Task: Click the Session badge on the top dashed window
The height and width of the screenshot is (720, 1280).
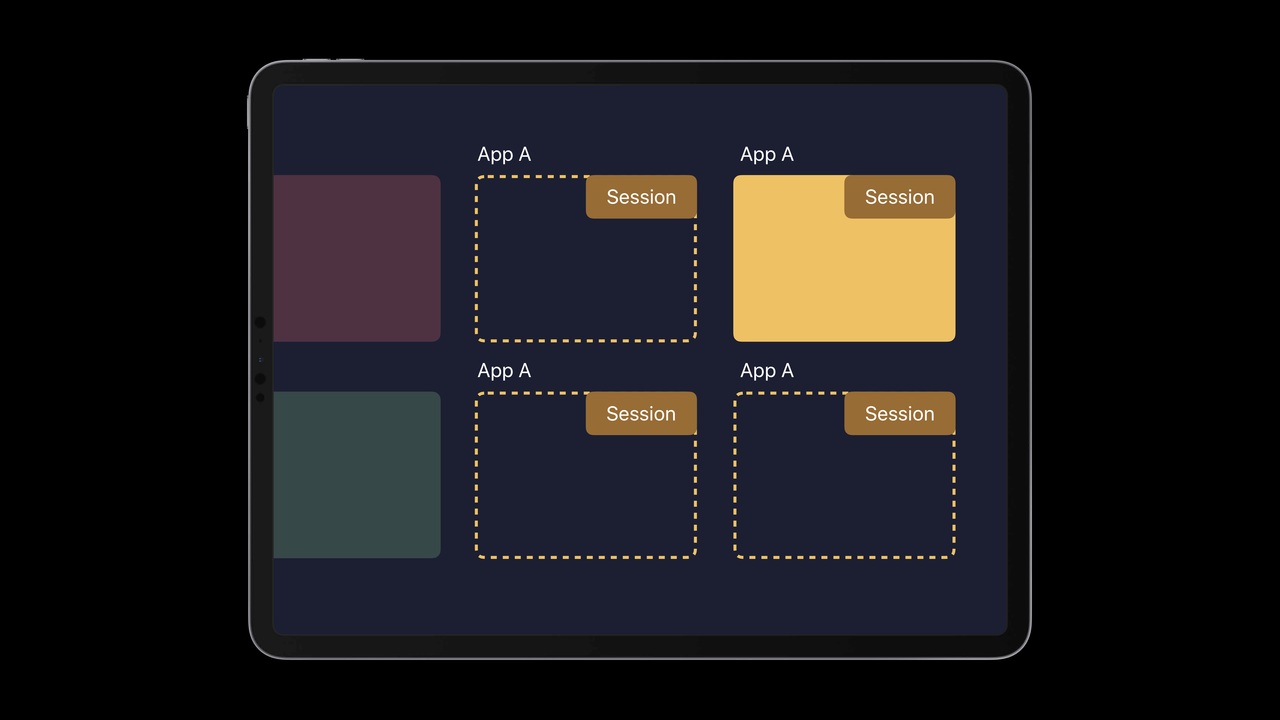Action: (641, 197)
